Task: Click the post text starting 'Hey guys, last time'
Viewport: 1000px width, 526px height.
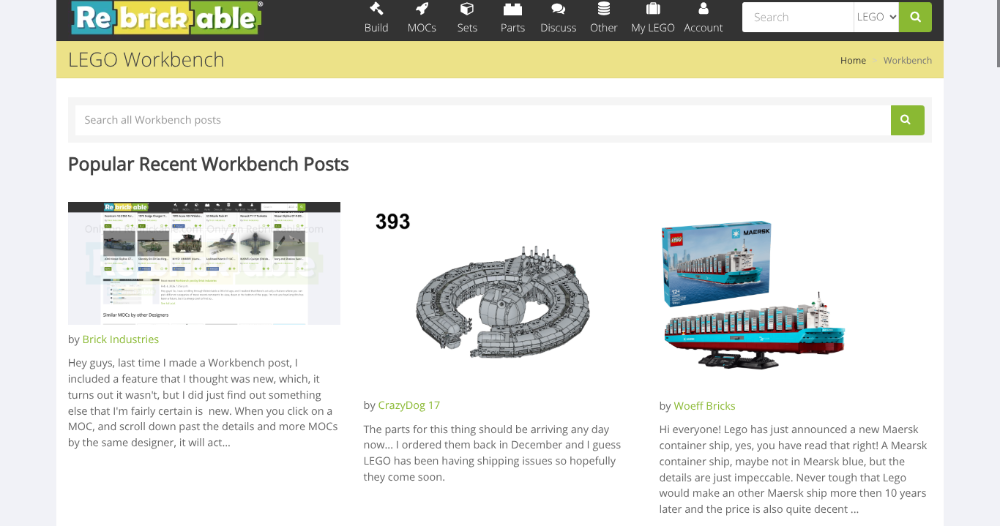Action: tap(203, 402)
